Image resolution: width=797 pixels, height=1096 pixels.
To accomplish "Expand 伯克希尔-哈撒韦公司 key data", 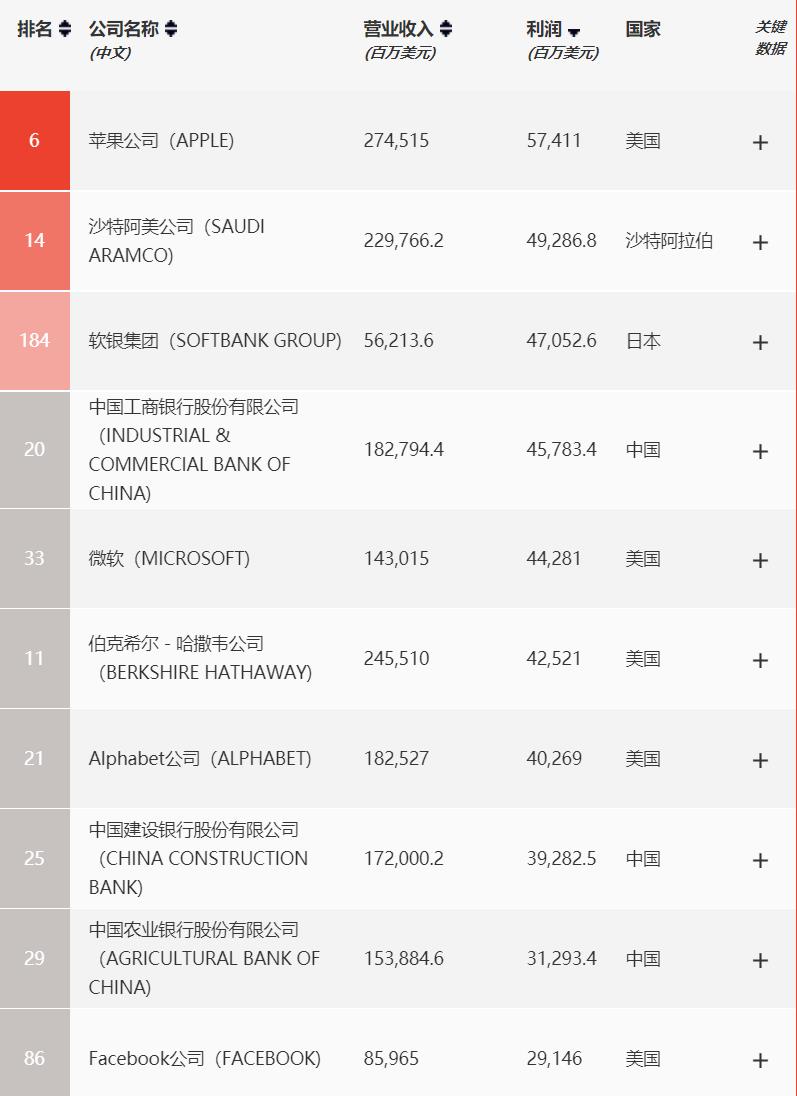I will (761, 658).
